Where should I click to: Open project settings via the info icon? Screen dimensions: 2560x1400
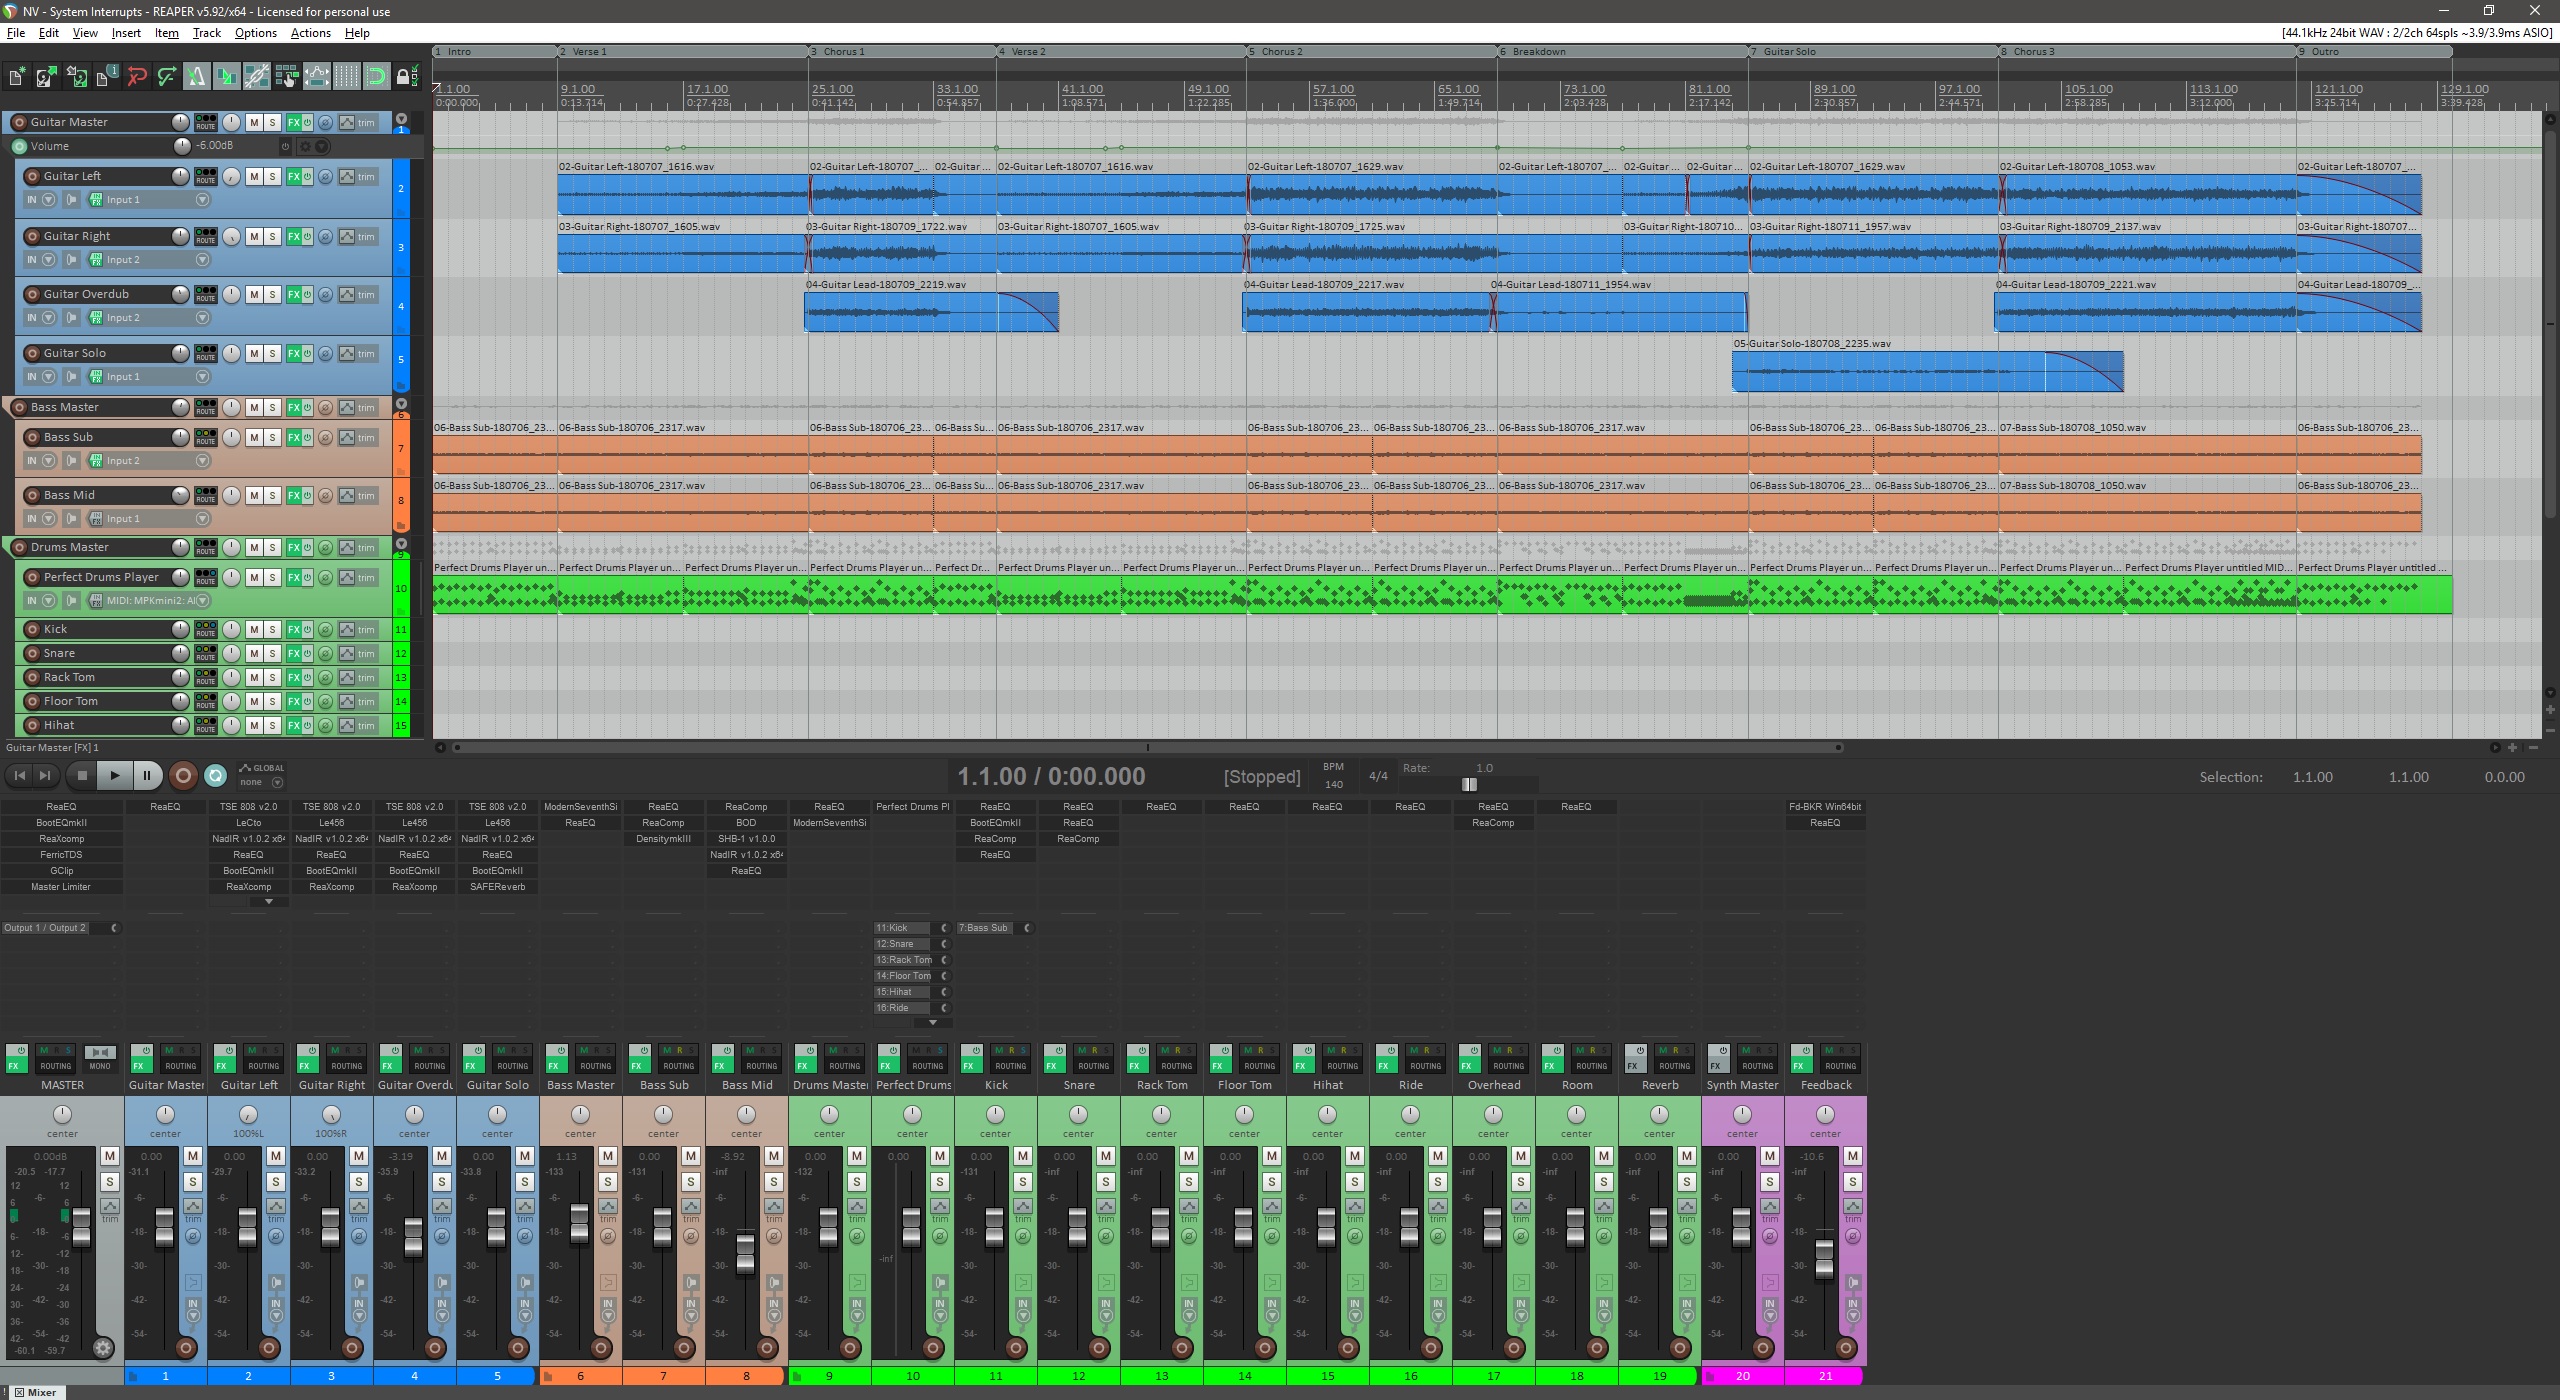(107, 75)
